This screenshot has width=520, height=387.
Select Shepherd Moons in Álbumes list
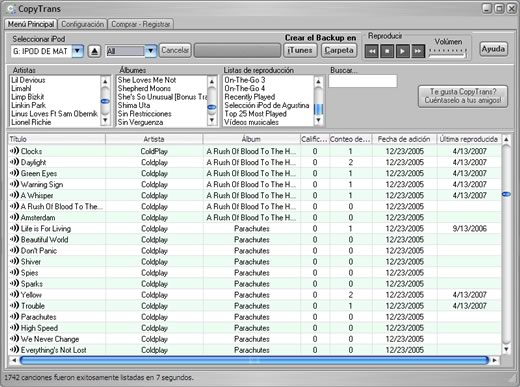tap(144, 88)
